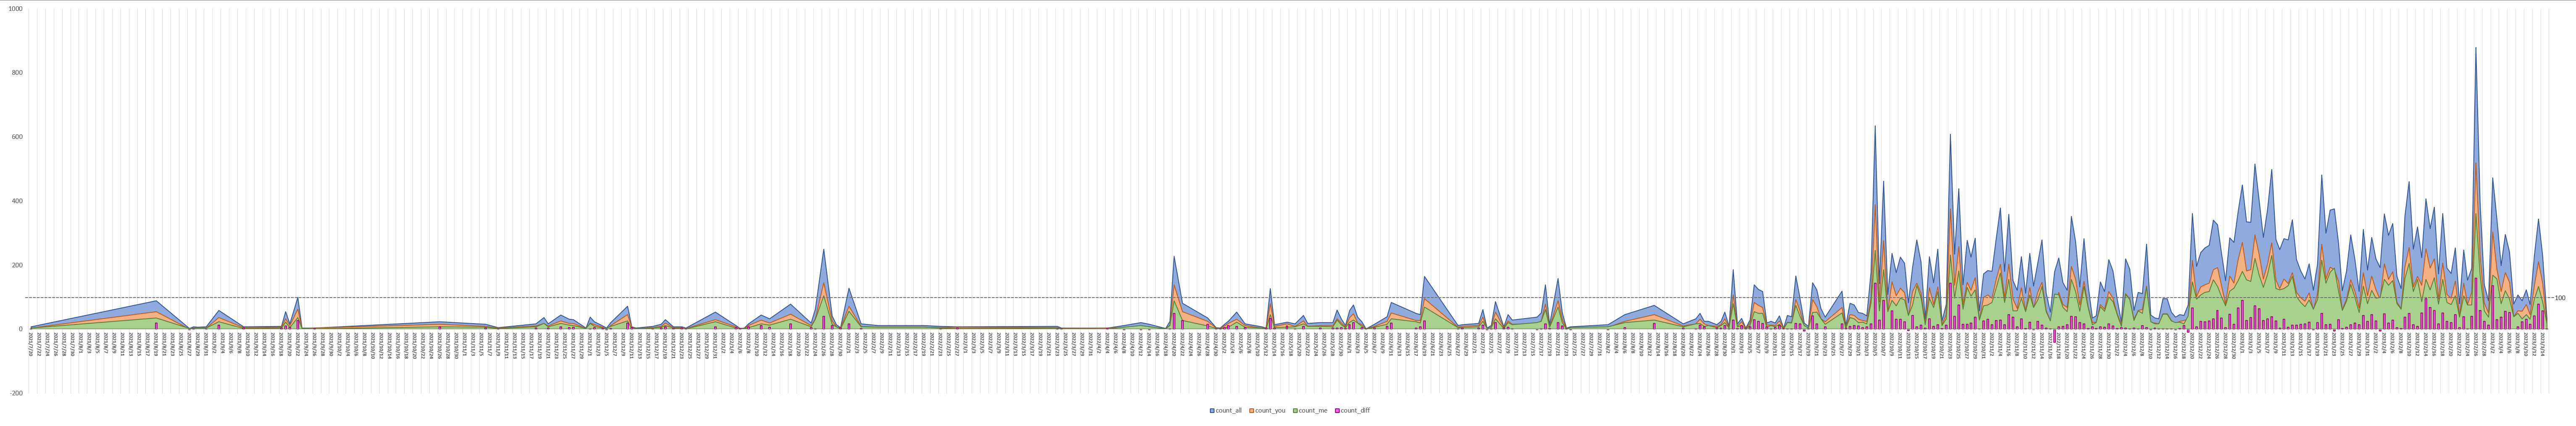Click the 600 y-axis label

coord(17,137)
